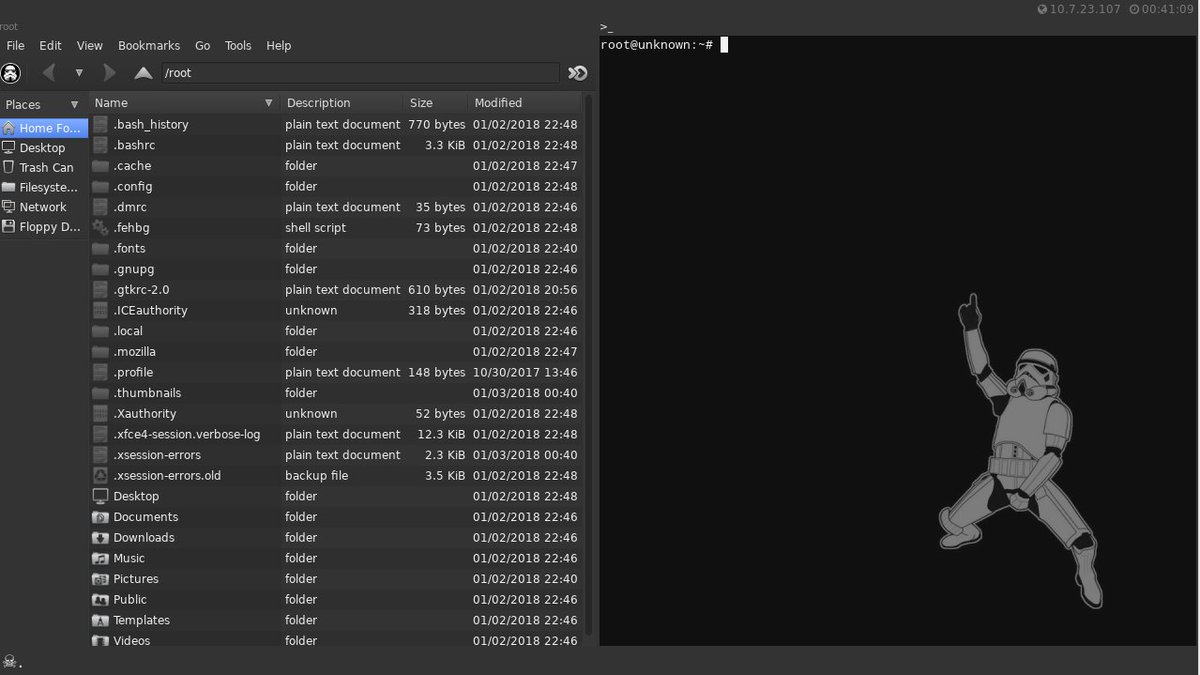This screenshot has width=1200, height=675.
Task: Click the terminal prompt root@unknown
Action: [x=656, y=45]
